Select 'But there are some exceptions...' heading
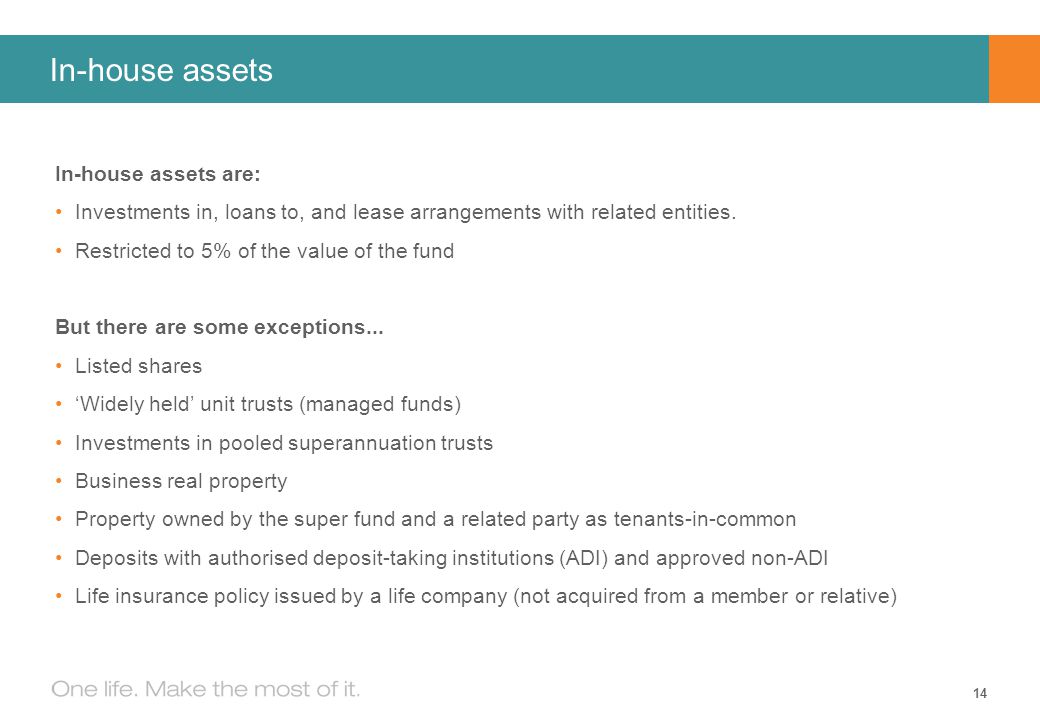The image size is (1040, 720). pos(220,328)
